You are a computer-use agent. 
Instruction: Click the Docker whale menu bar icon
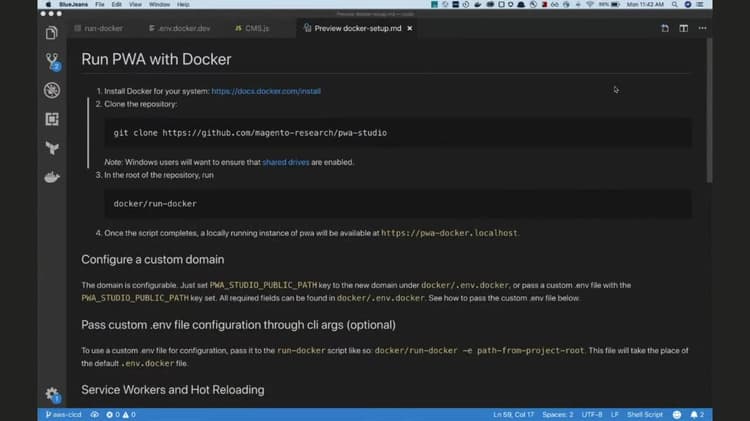coord(477,4)
